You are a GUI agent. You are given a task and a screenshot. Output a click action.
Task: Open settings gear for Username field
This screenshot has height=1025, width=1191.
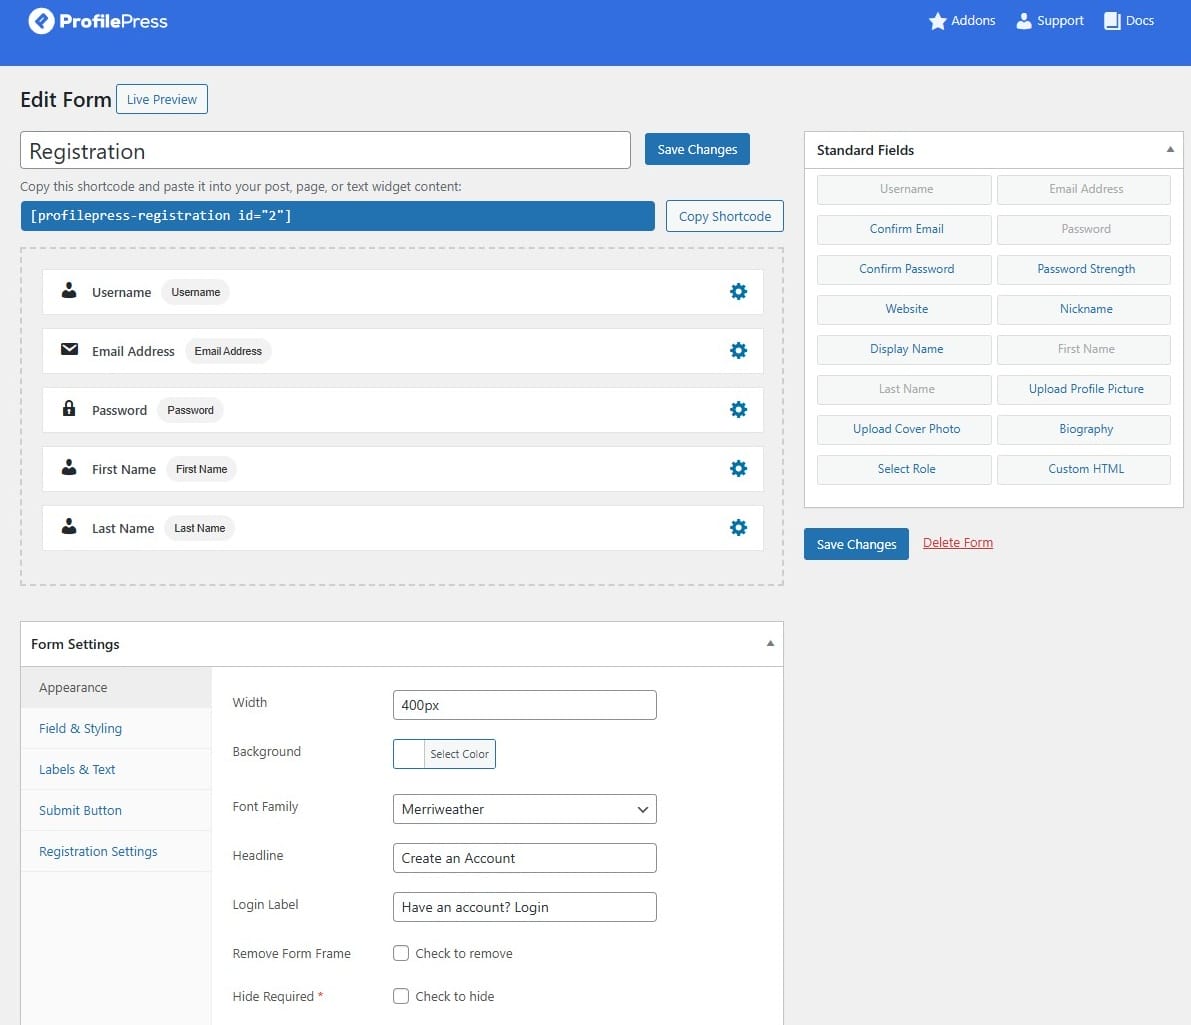[x=738, y=292]
